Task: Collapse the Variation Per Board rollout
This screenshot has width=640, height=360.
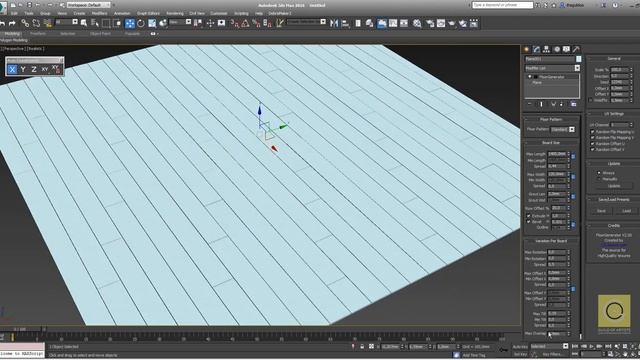Action: [x=551, y=241]
